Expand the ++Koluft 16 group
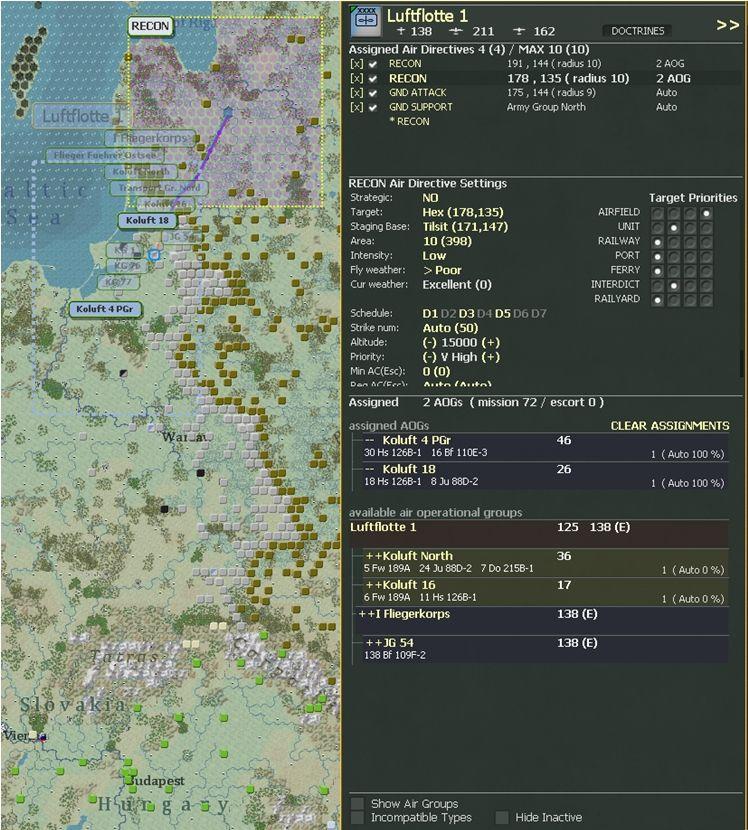The width and height of the screenshot is (748, 830). (x=374, y=585)
